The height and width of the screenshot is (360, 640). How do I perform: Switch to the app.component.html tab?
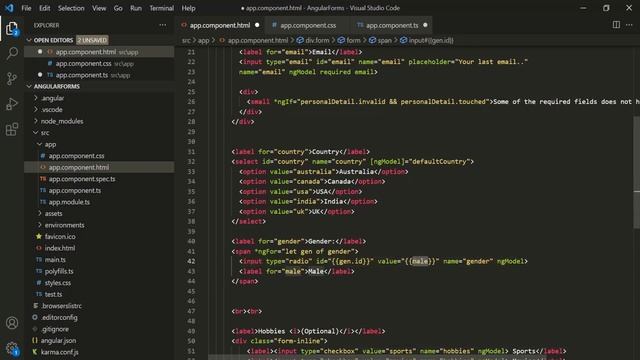pyautogui.click(x=220, y=25)
